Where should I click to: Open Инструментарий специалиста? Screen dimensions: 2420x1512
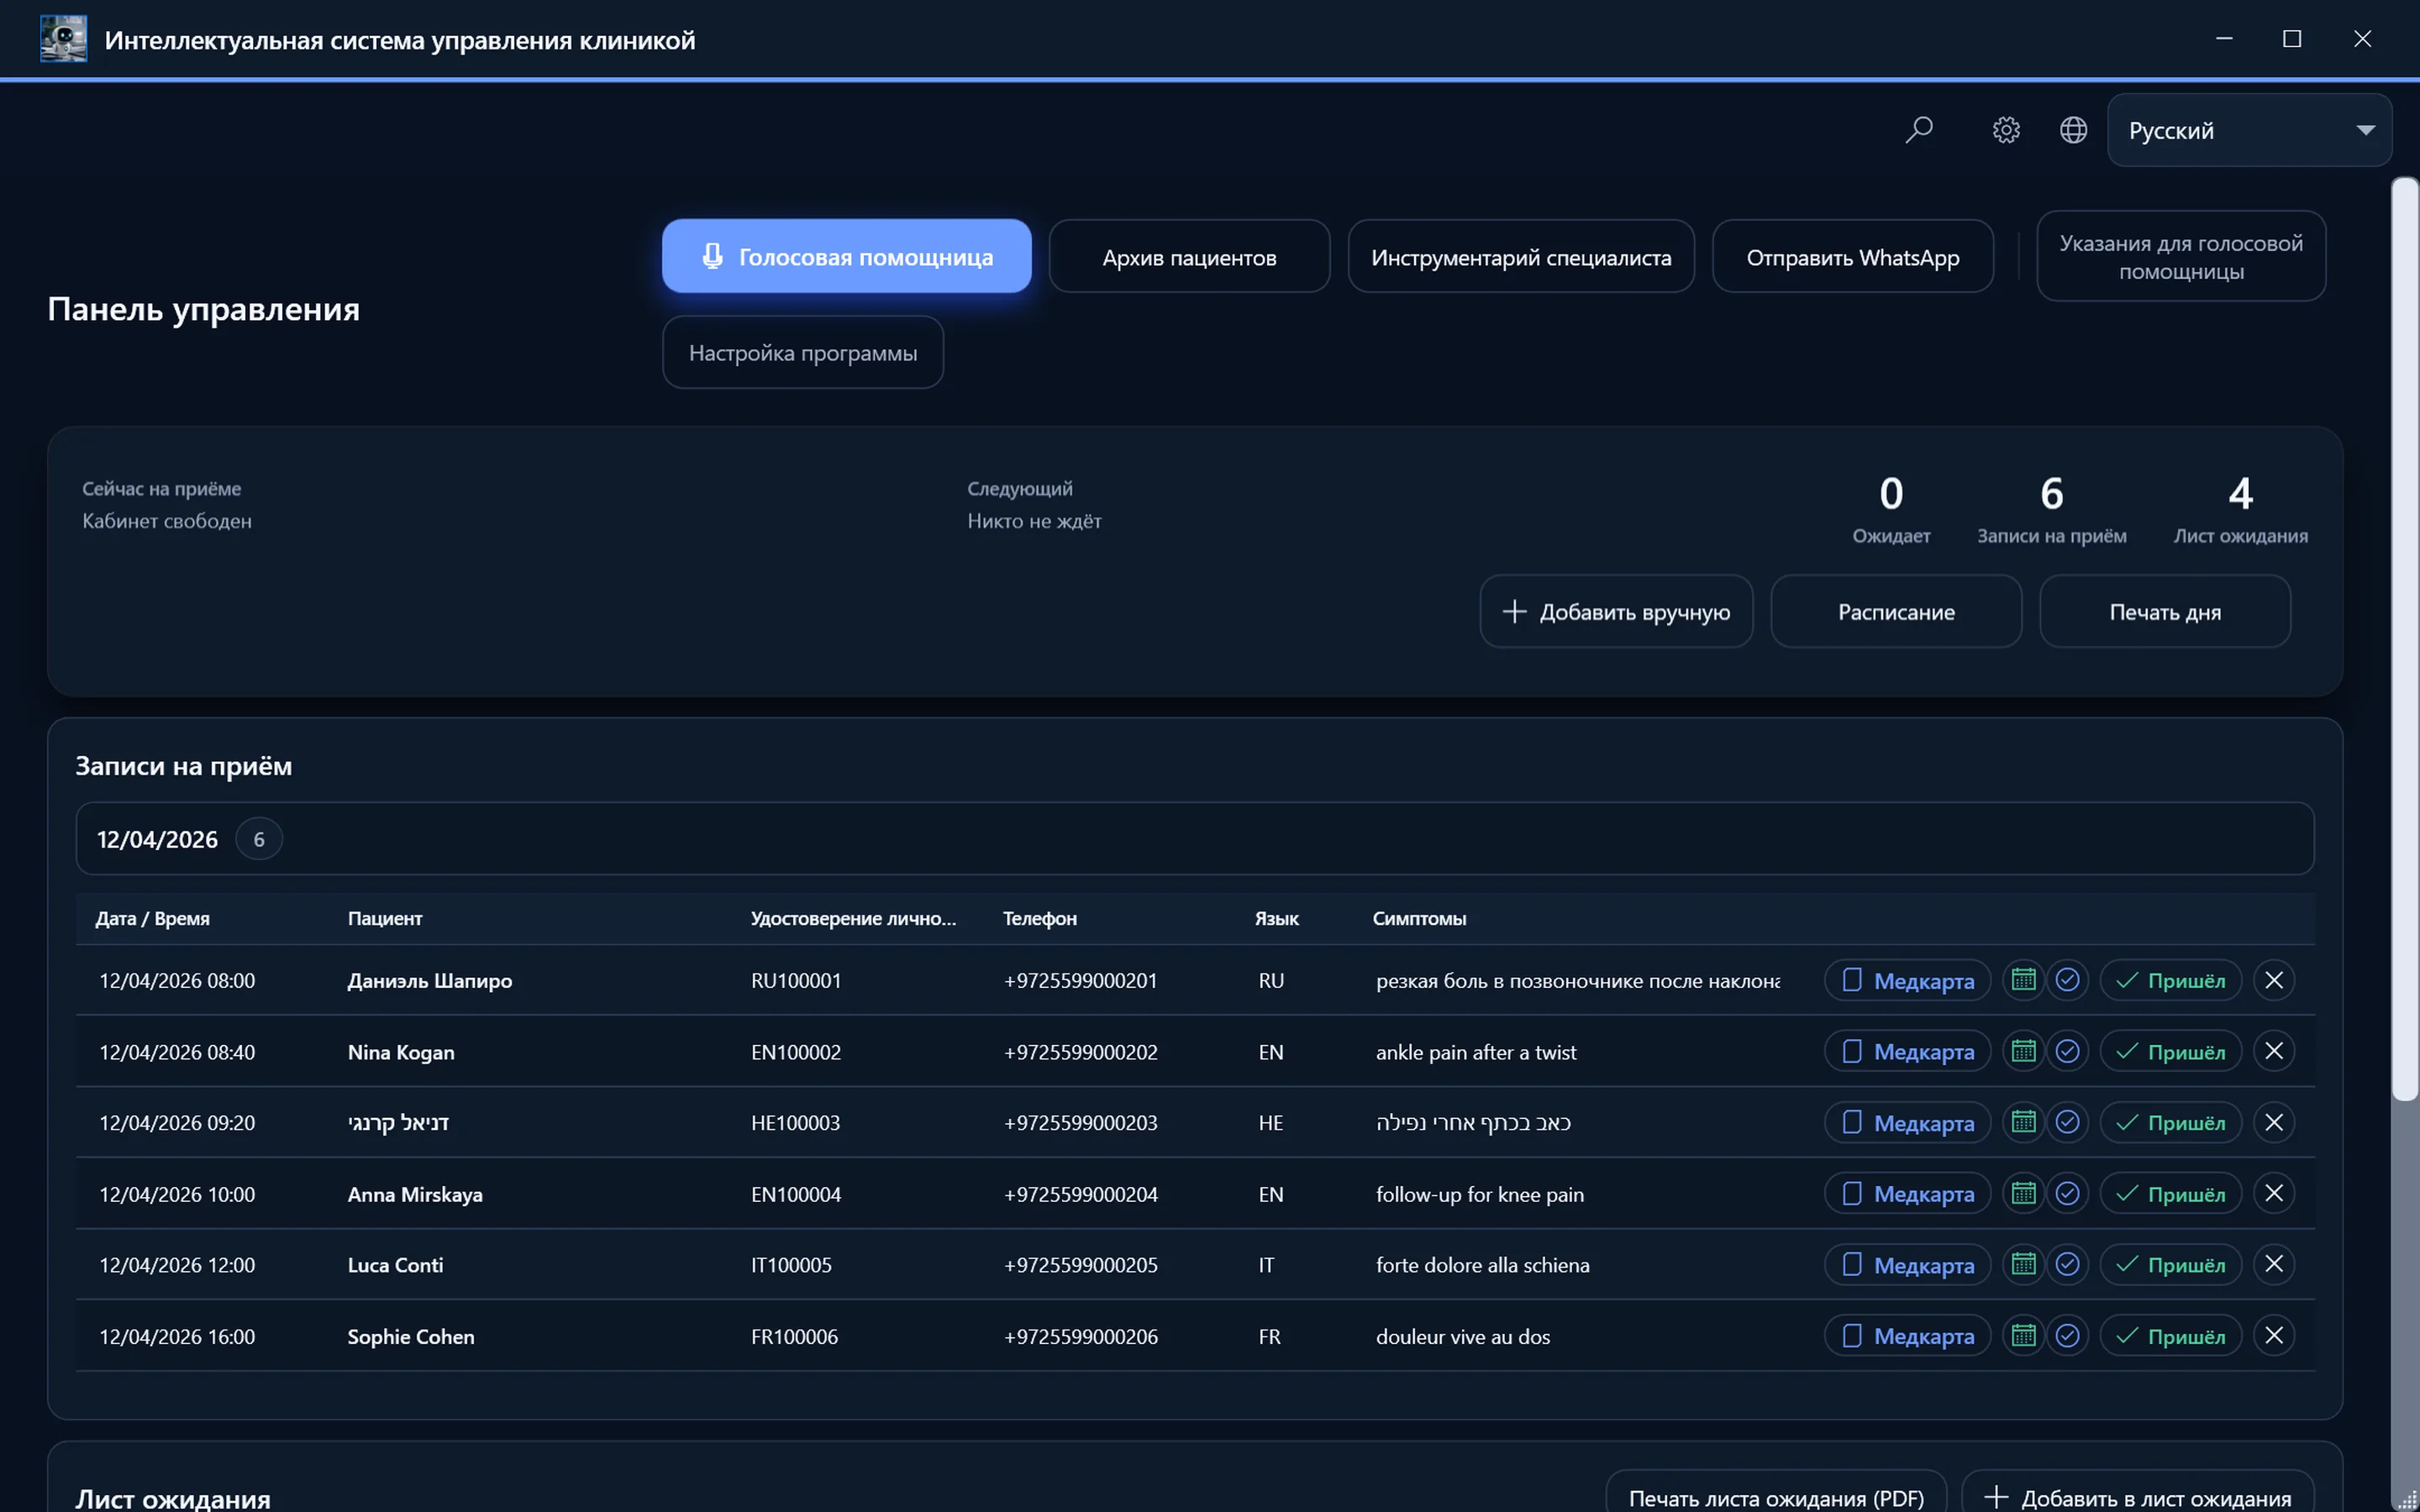1521,256
